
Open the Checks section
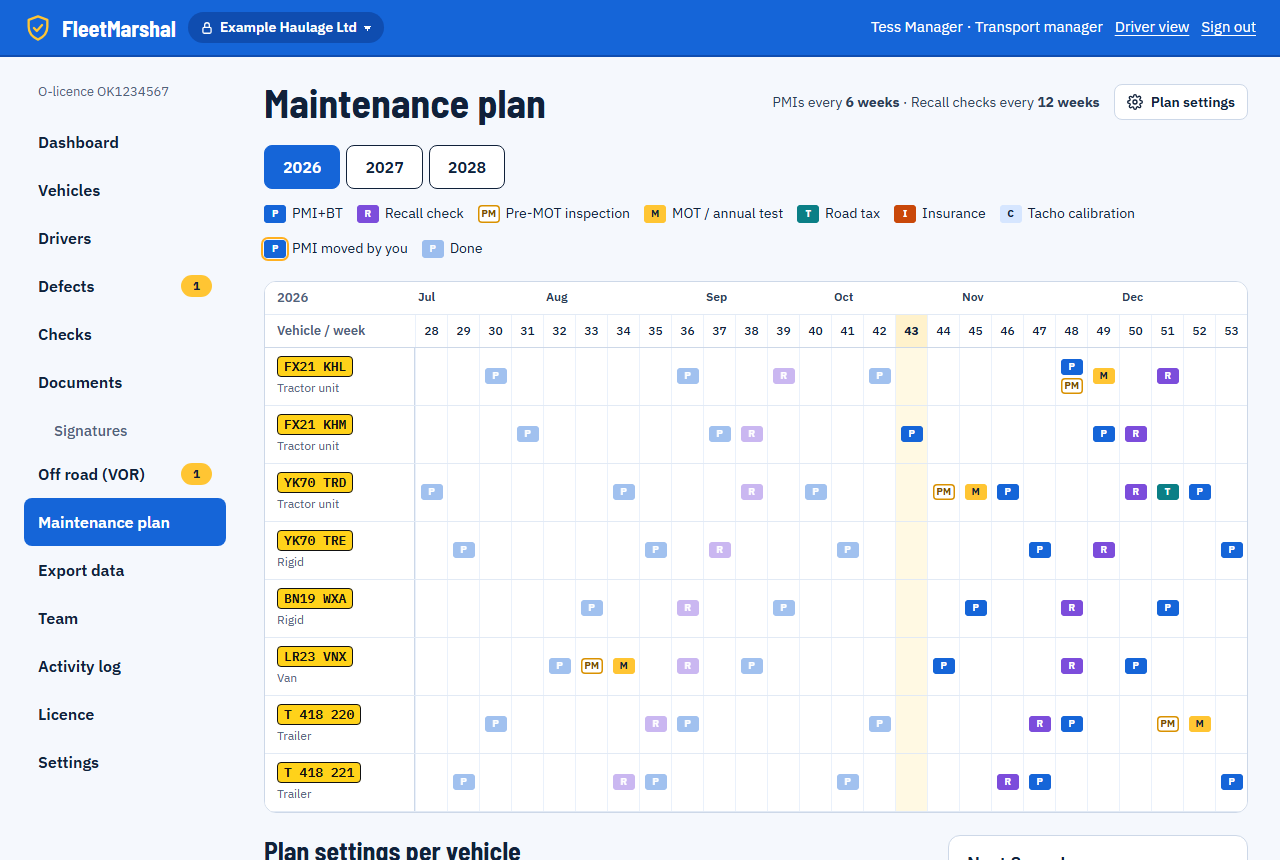click(x=125, y=334)
